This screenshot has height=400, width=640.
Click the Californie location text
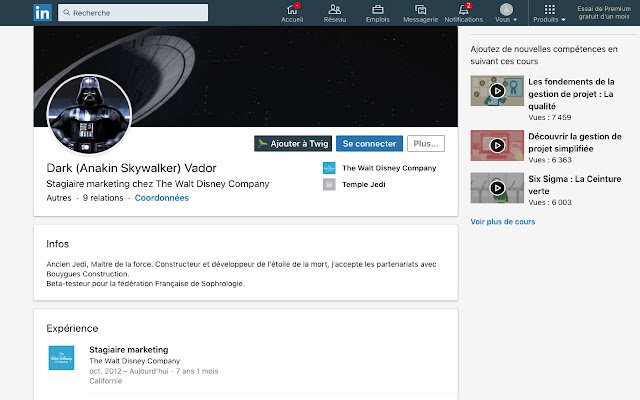pyautogui.click(x=105, y=381)
